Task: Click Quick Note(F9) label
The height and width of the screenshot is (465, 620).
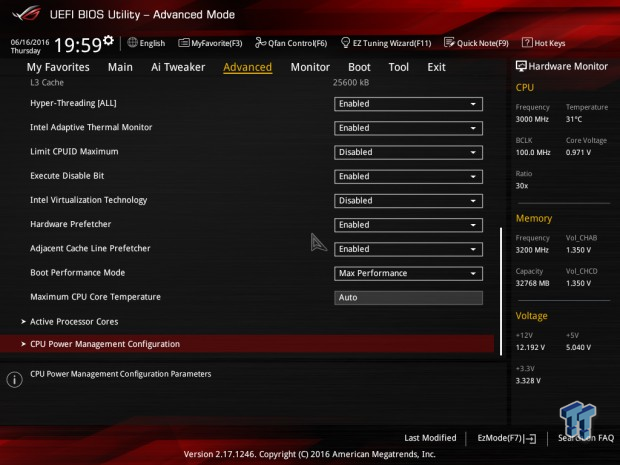Action: (x=483, y=43)
